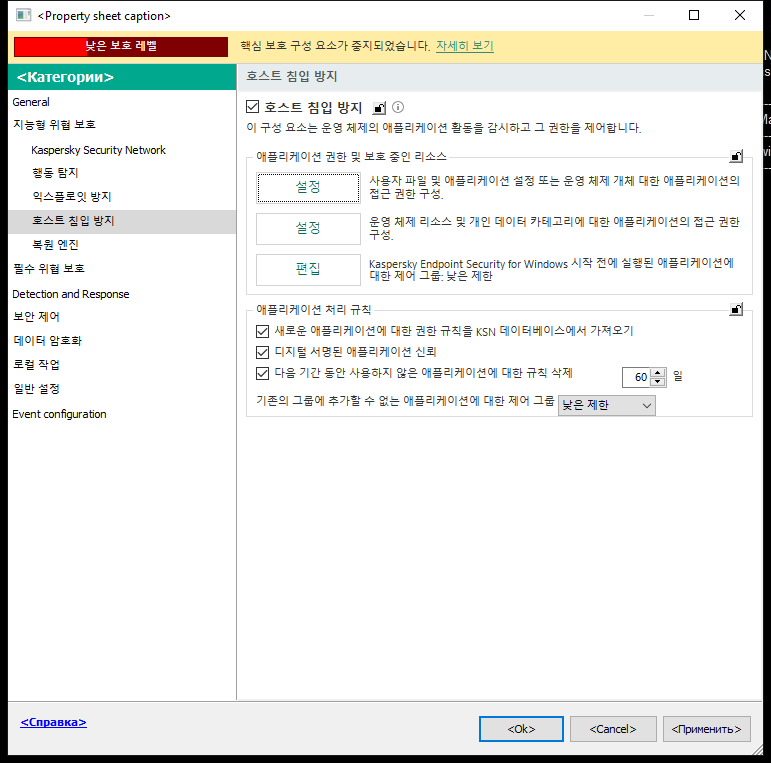
Task: Click first 설정 button for application access rights
Action: click(x=308, y=188)
